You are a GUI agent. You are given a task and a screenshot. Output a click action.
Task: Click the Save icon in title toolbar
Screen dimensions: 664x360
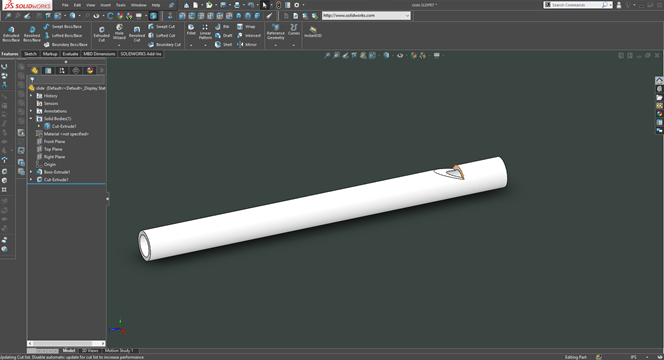tap(223, 5)
